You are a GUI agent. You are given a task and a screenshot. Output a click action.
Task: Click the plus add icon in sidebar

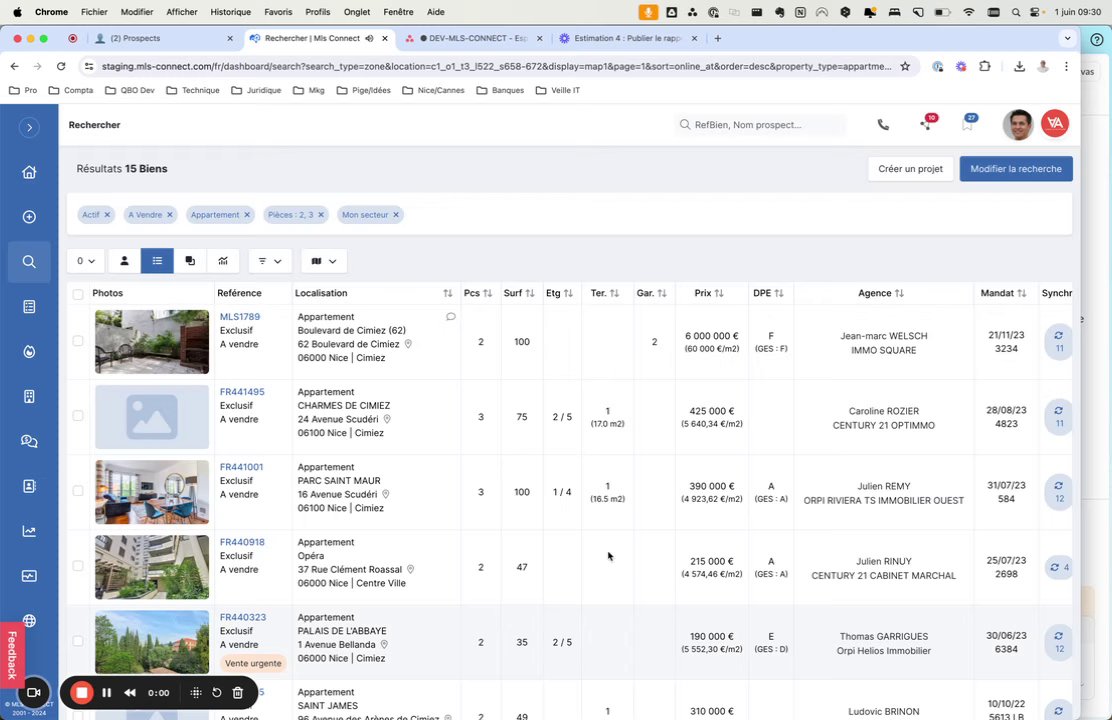pyautogui.click(x=29, y=217)
